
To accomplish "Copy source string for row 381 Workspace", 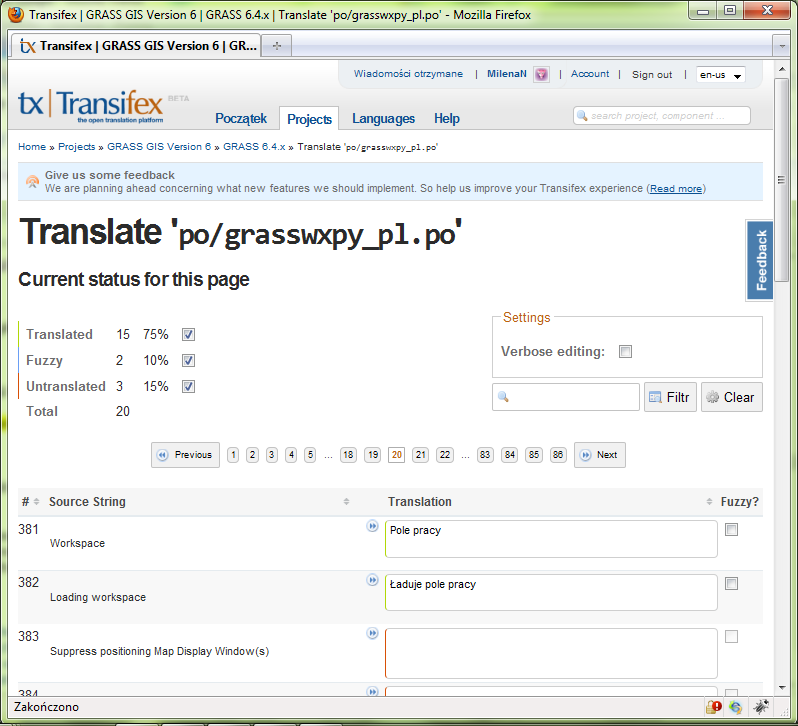I will [x=373, y=526].
